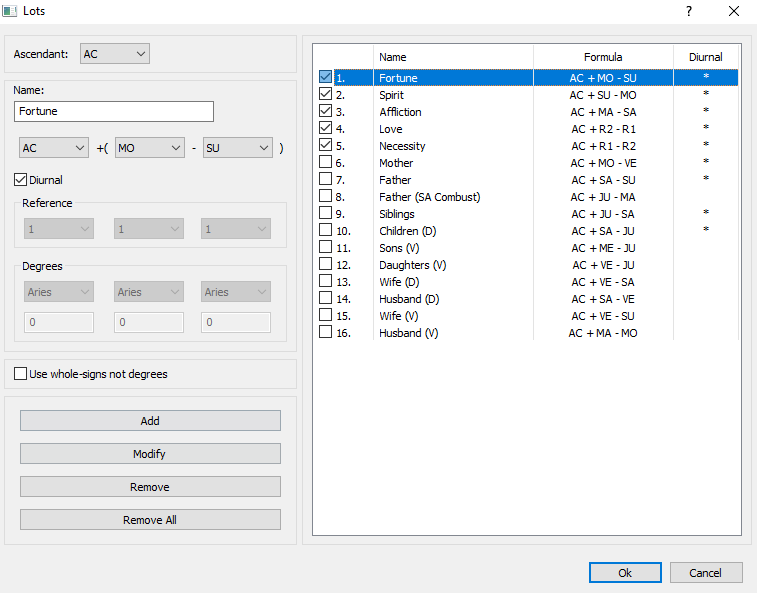The image size is (757, 593).
Task: Enable Use whole-signs not degrees
Action: [21, 374]
